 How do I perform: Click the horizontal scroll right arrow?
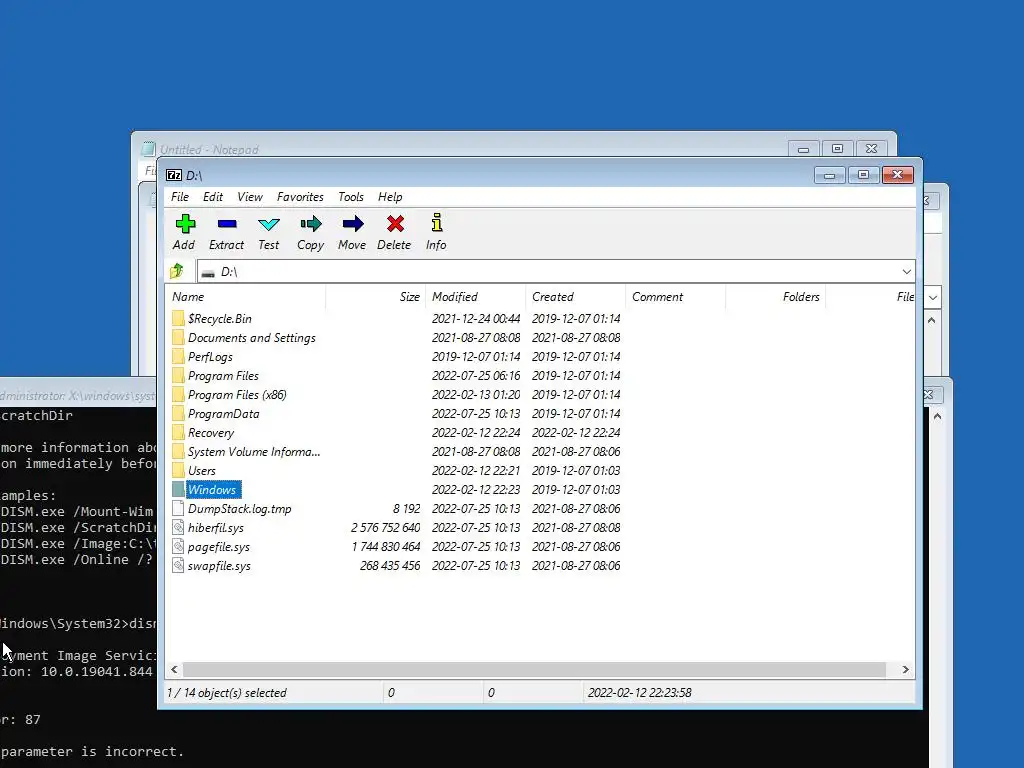coord(905,669)
